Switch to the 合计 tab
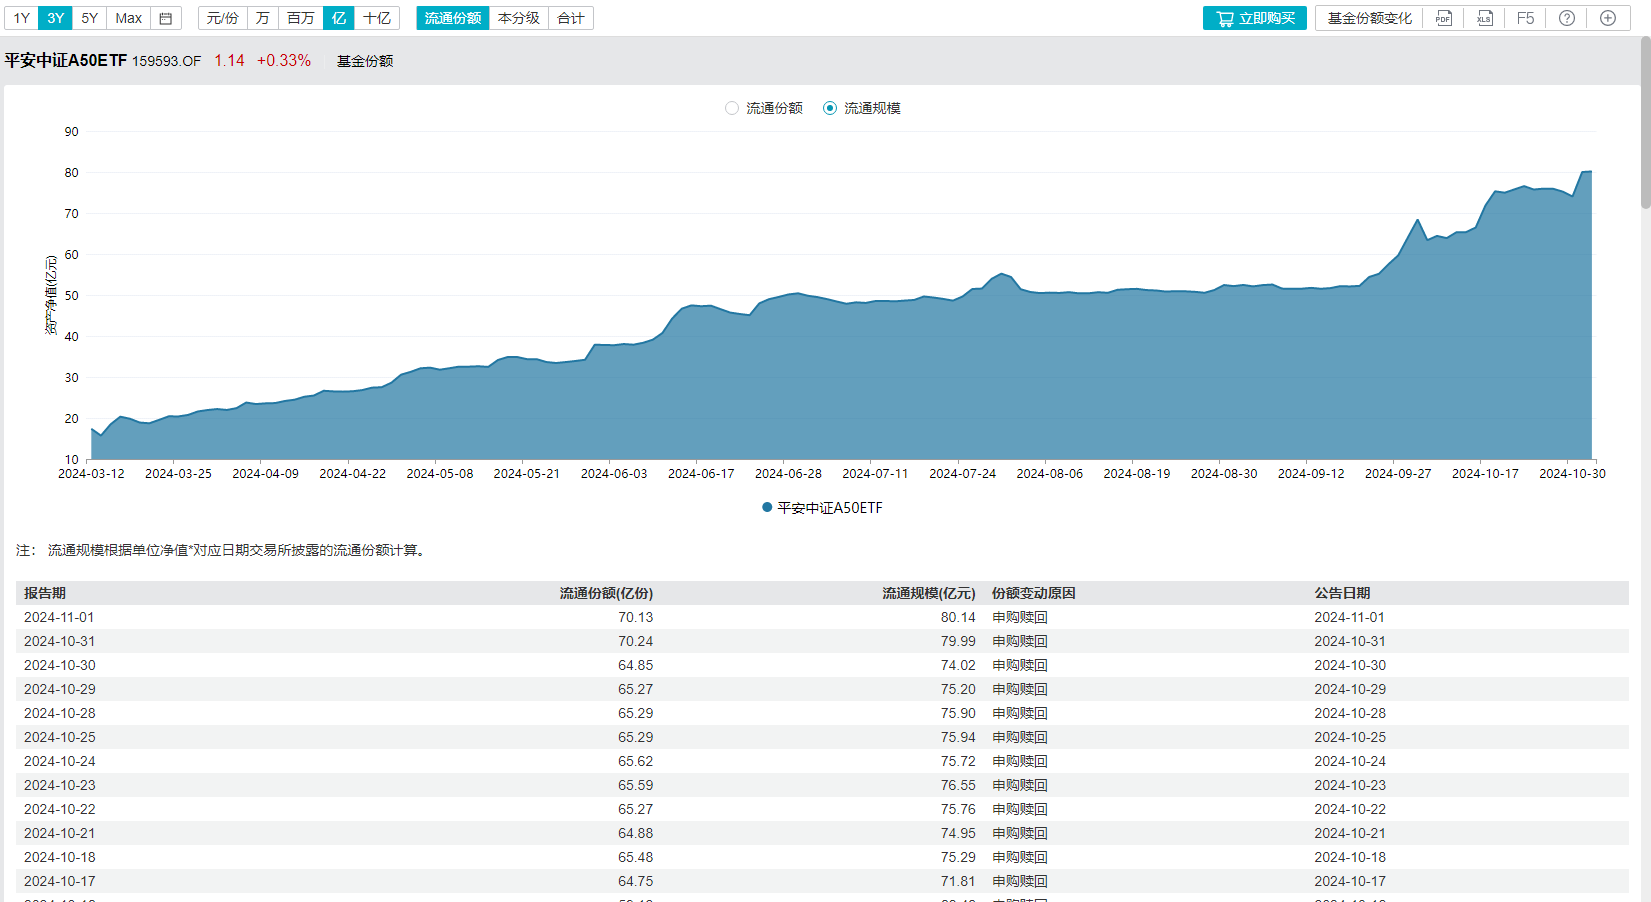This screenshot has height=902, width=1651. coord(570,17)
